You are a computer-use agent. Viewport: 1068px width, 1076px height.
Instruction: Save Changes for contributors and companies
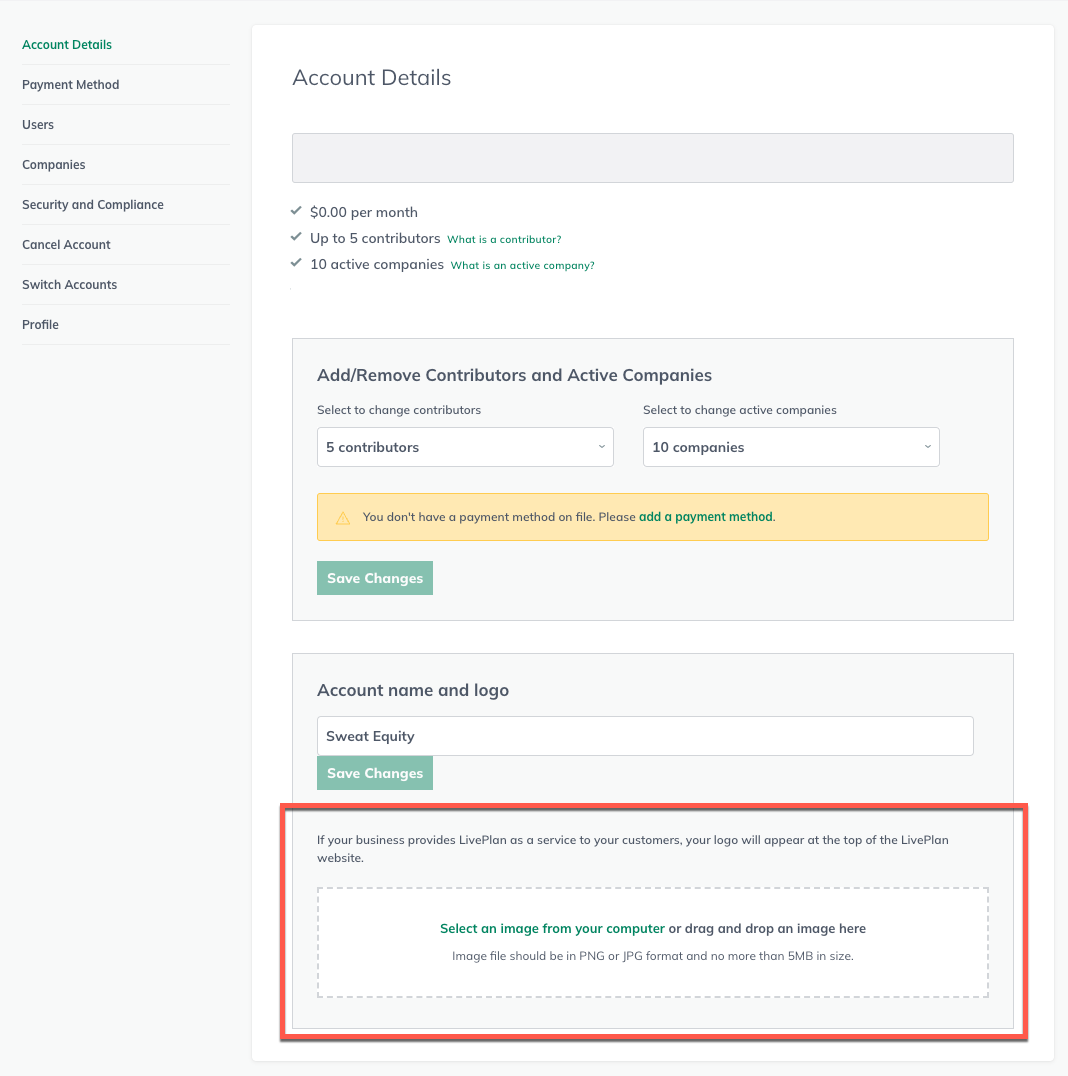[x=375, y=578]
